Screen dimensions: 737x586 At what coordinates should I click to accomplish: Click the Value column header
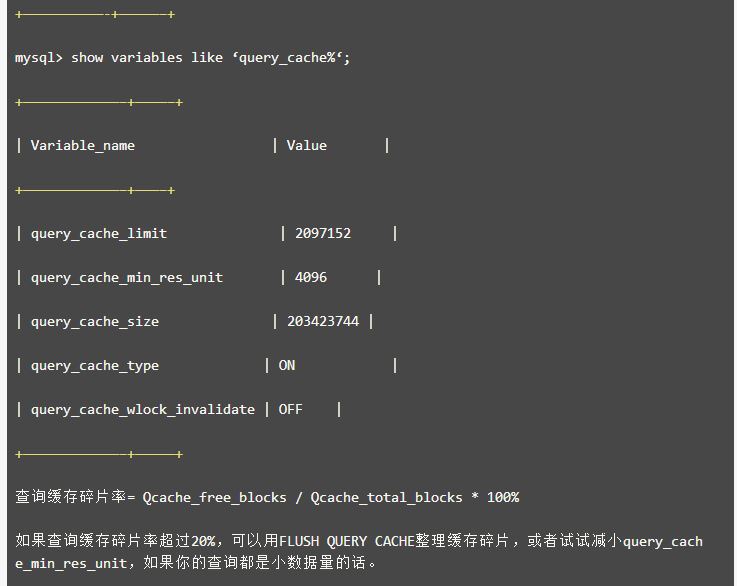pos(306,146)
